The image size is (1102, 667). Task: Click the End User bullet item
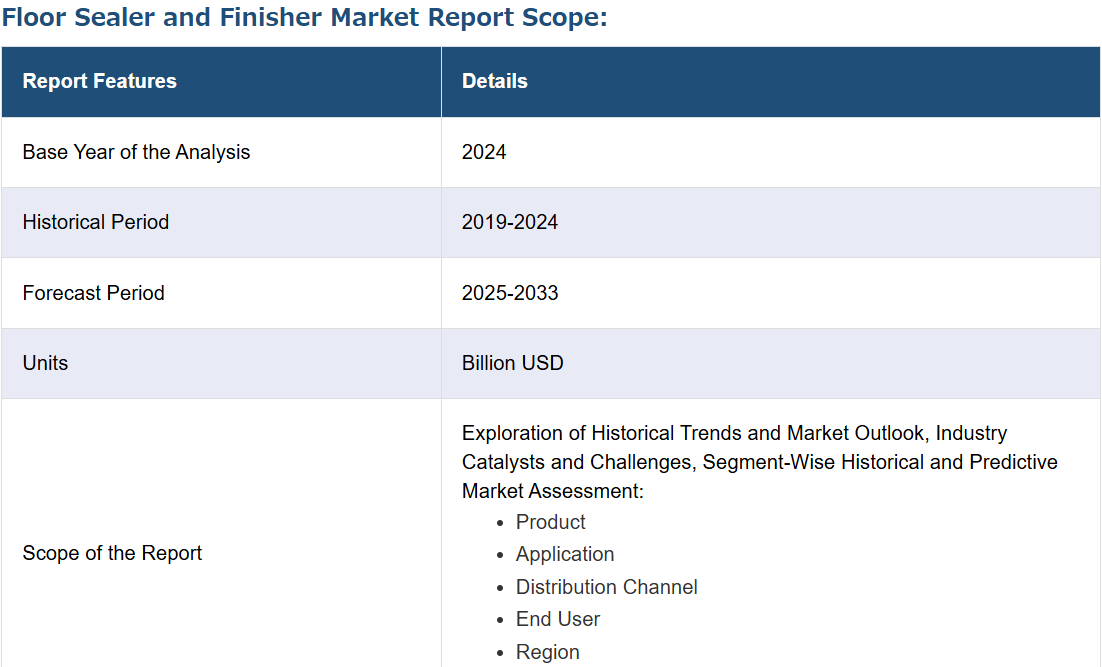[x=557, y=619]
